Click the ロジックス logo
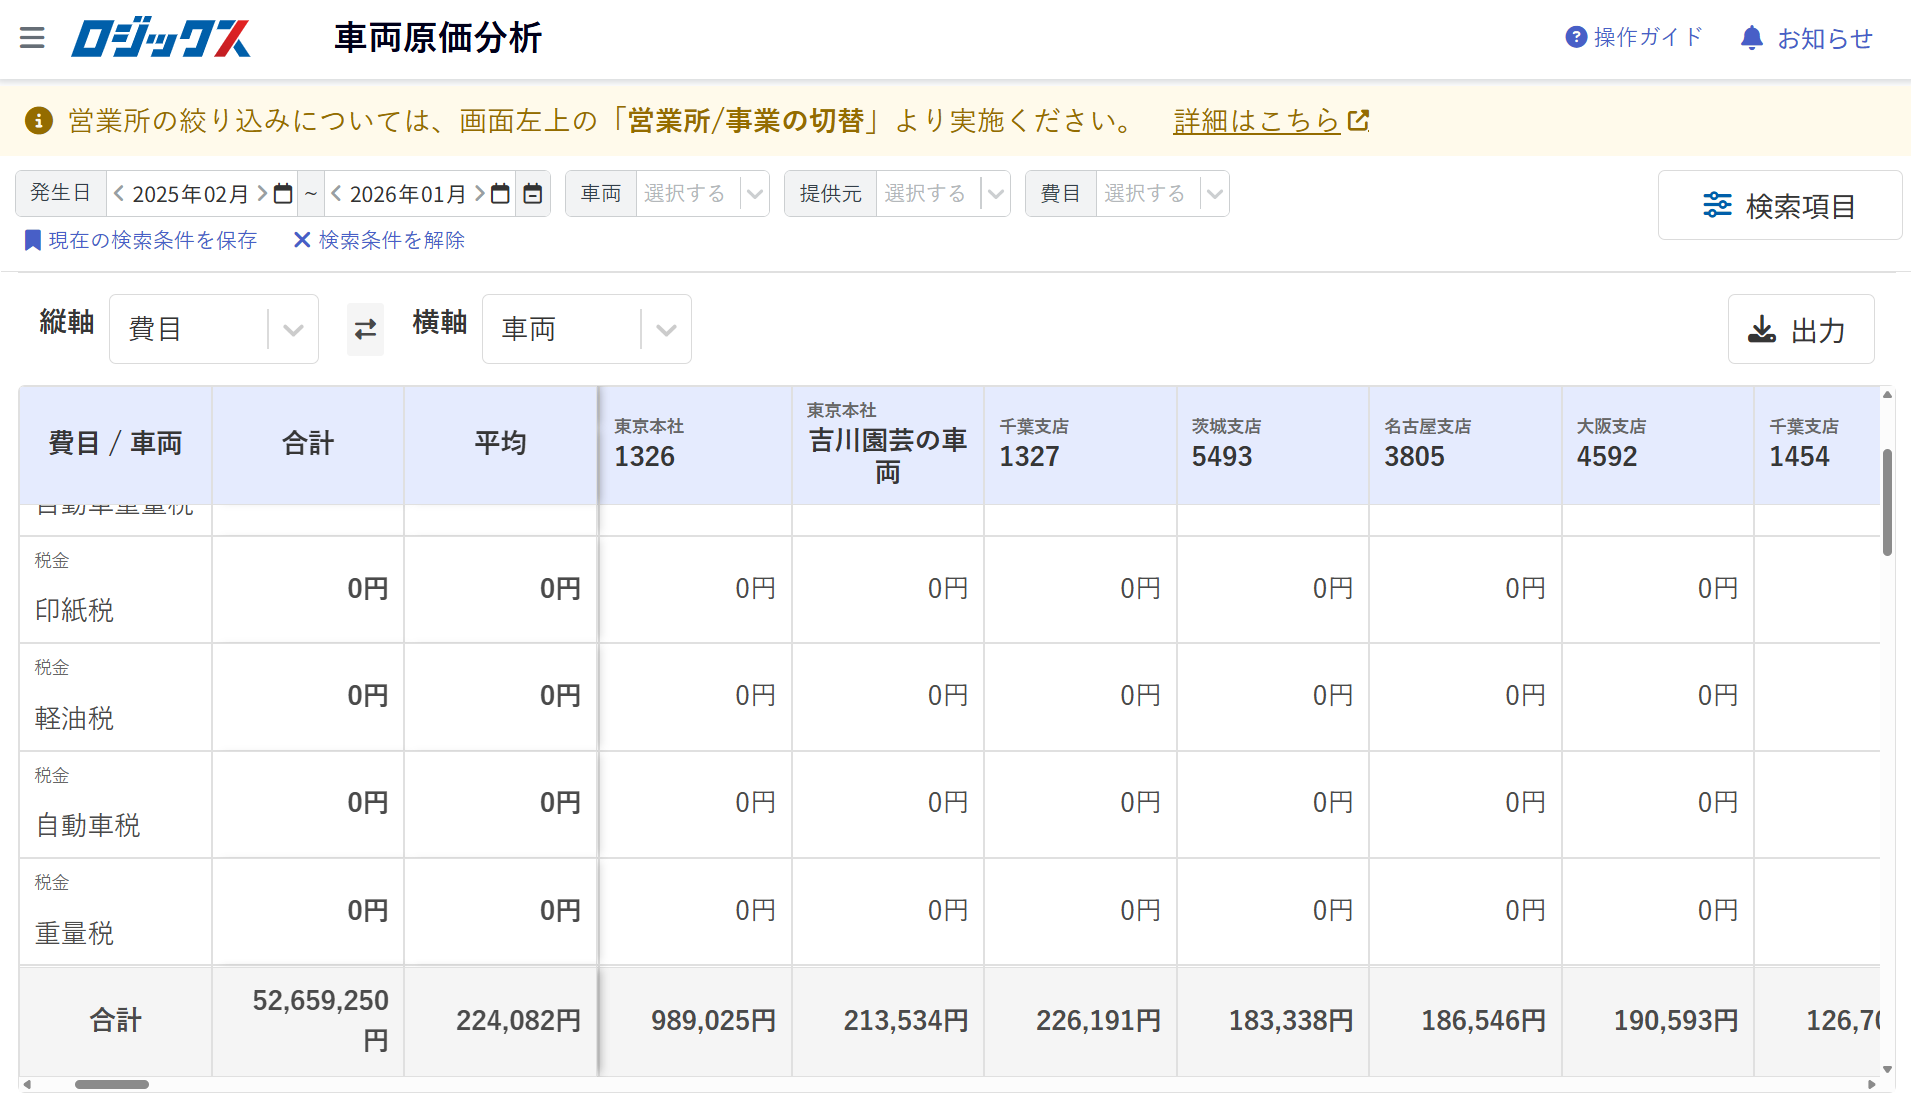 [x=161, y=38]
